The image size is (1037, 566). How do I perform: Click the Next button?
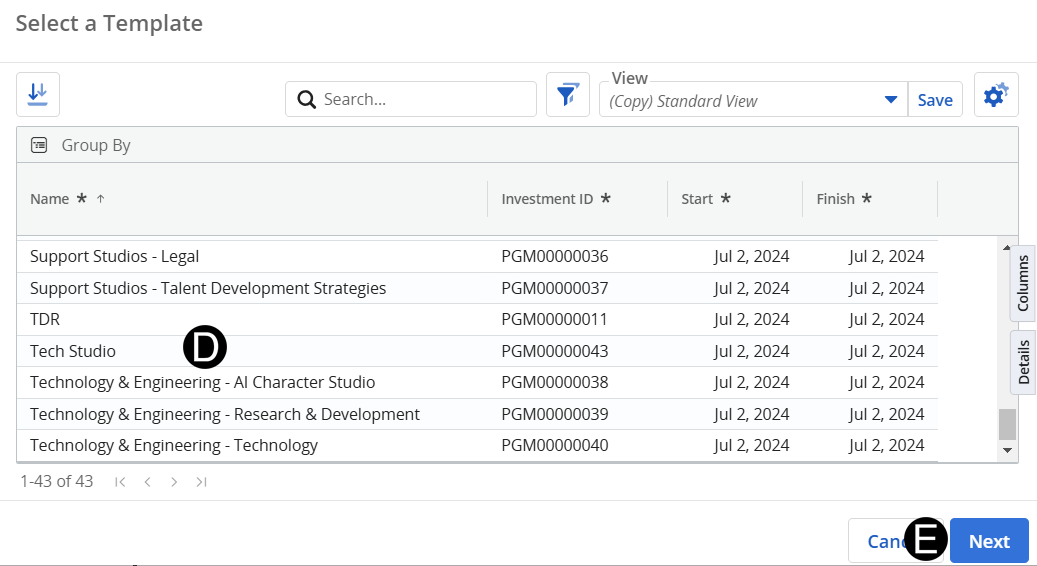click(988, 541)
